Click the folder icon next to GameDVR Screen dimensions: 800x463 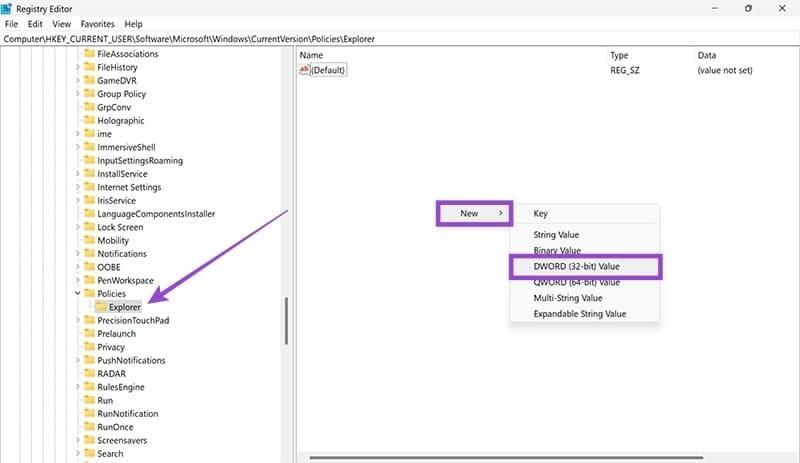tap(89, 80)
